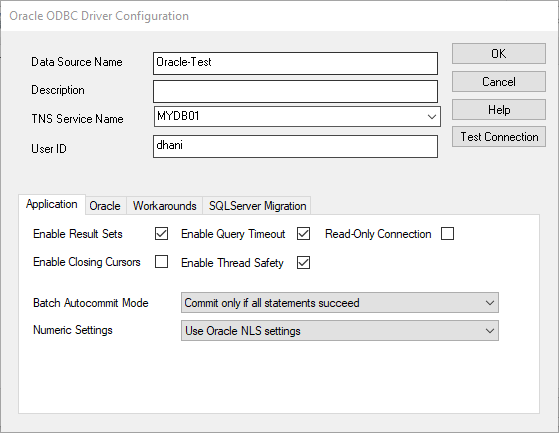Switch to the Oracle tab

pyautogui.click(x=105, y=206)
